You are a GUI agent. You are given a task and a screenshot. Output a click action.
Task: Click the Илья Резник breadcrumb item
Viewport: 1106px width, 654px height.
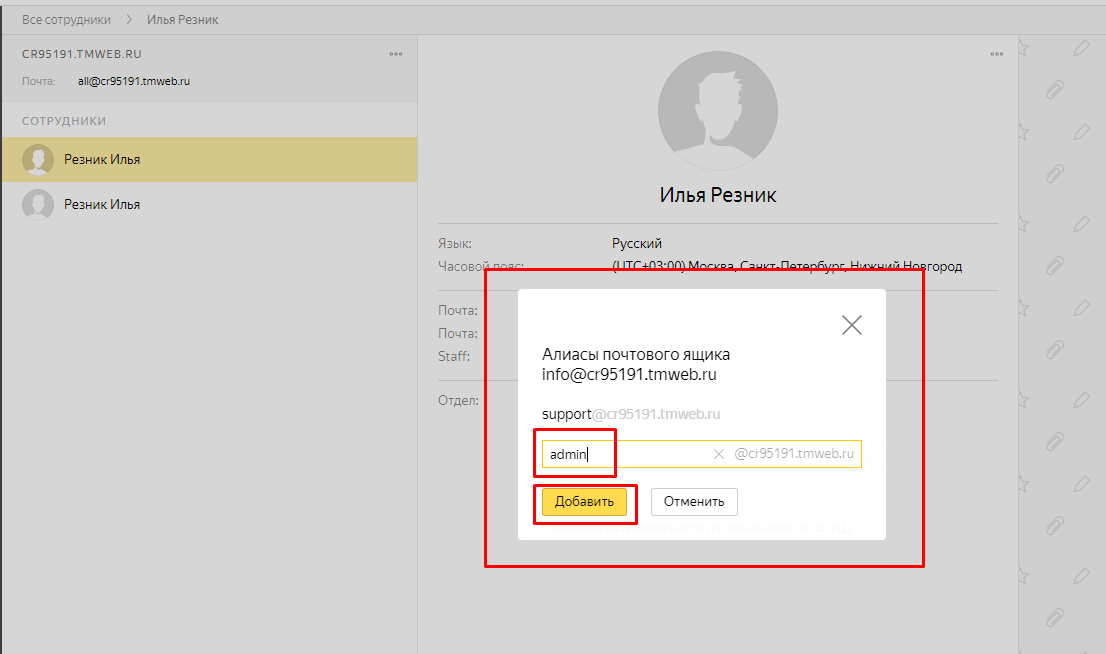tap(183, 20)
